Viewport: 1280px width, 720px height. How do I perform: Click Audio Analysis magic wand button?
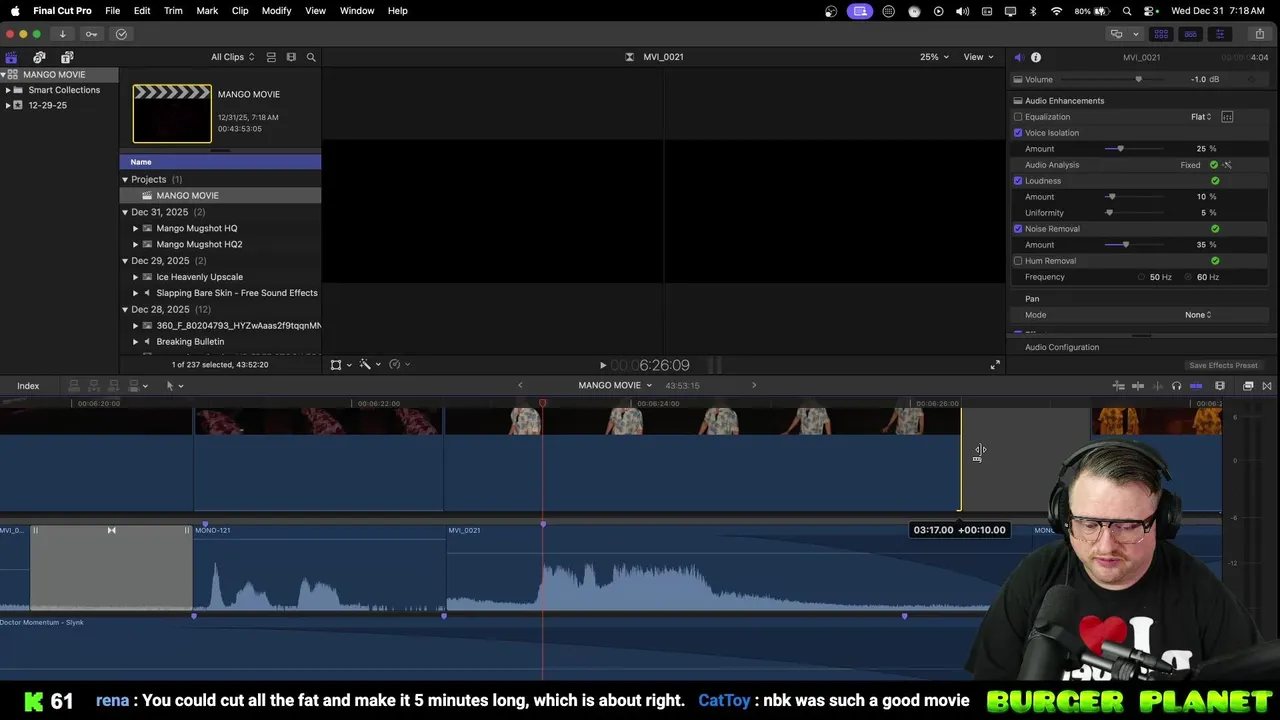pyautogui.click(x=1227, y=165)
